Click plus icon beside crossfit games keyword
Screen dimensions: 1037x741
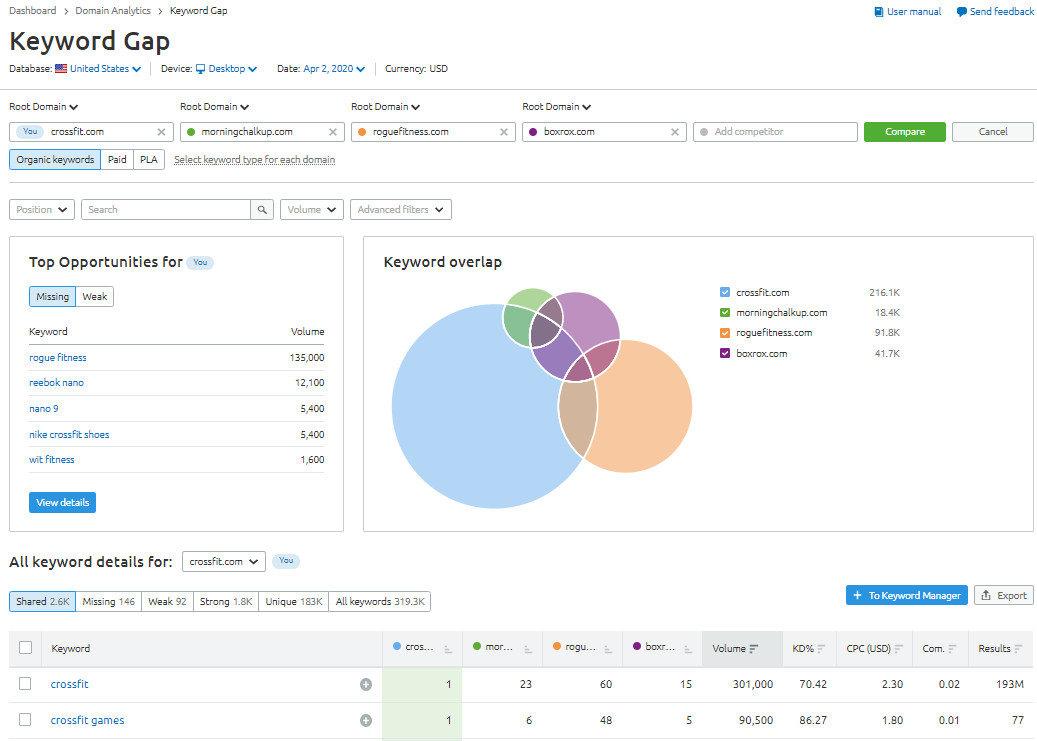366,721
